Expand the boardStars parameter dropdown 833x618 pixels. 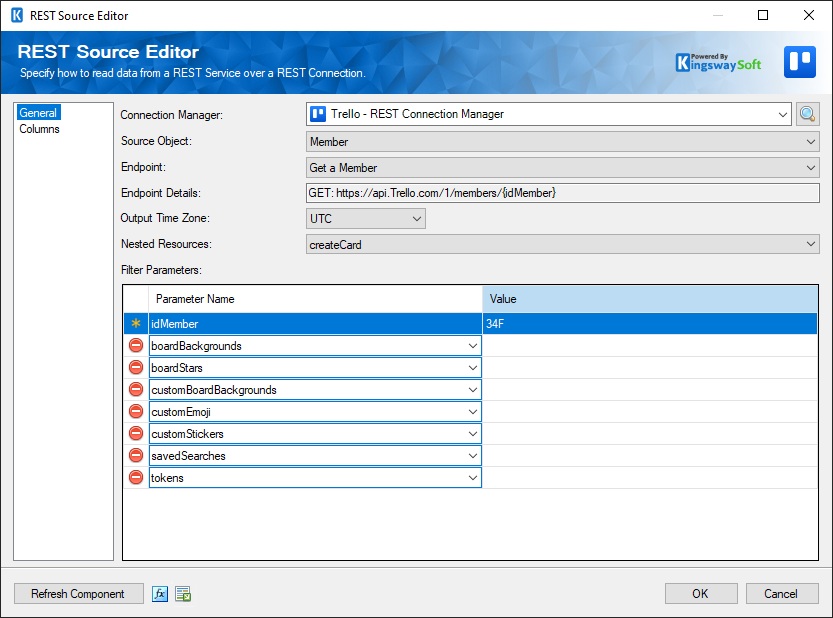coord(473,368)
